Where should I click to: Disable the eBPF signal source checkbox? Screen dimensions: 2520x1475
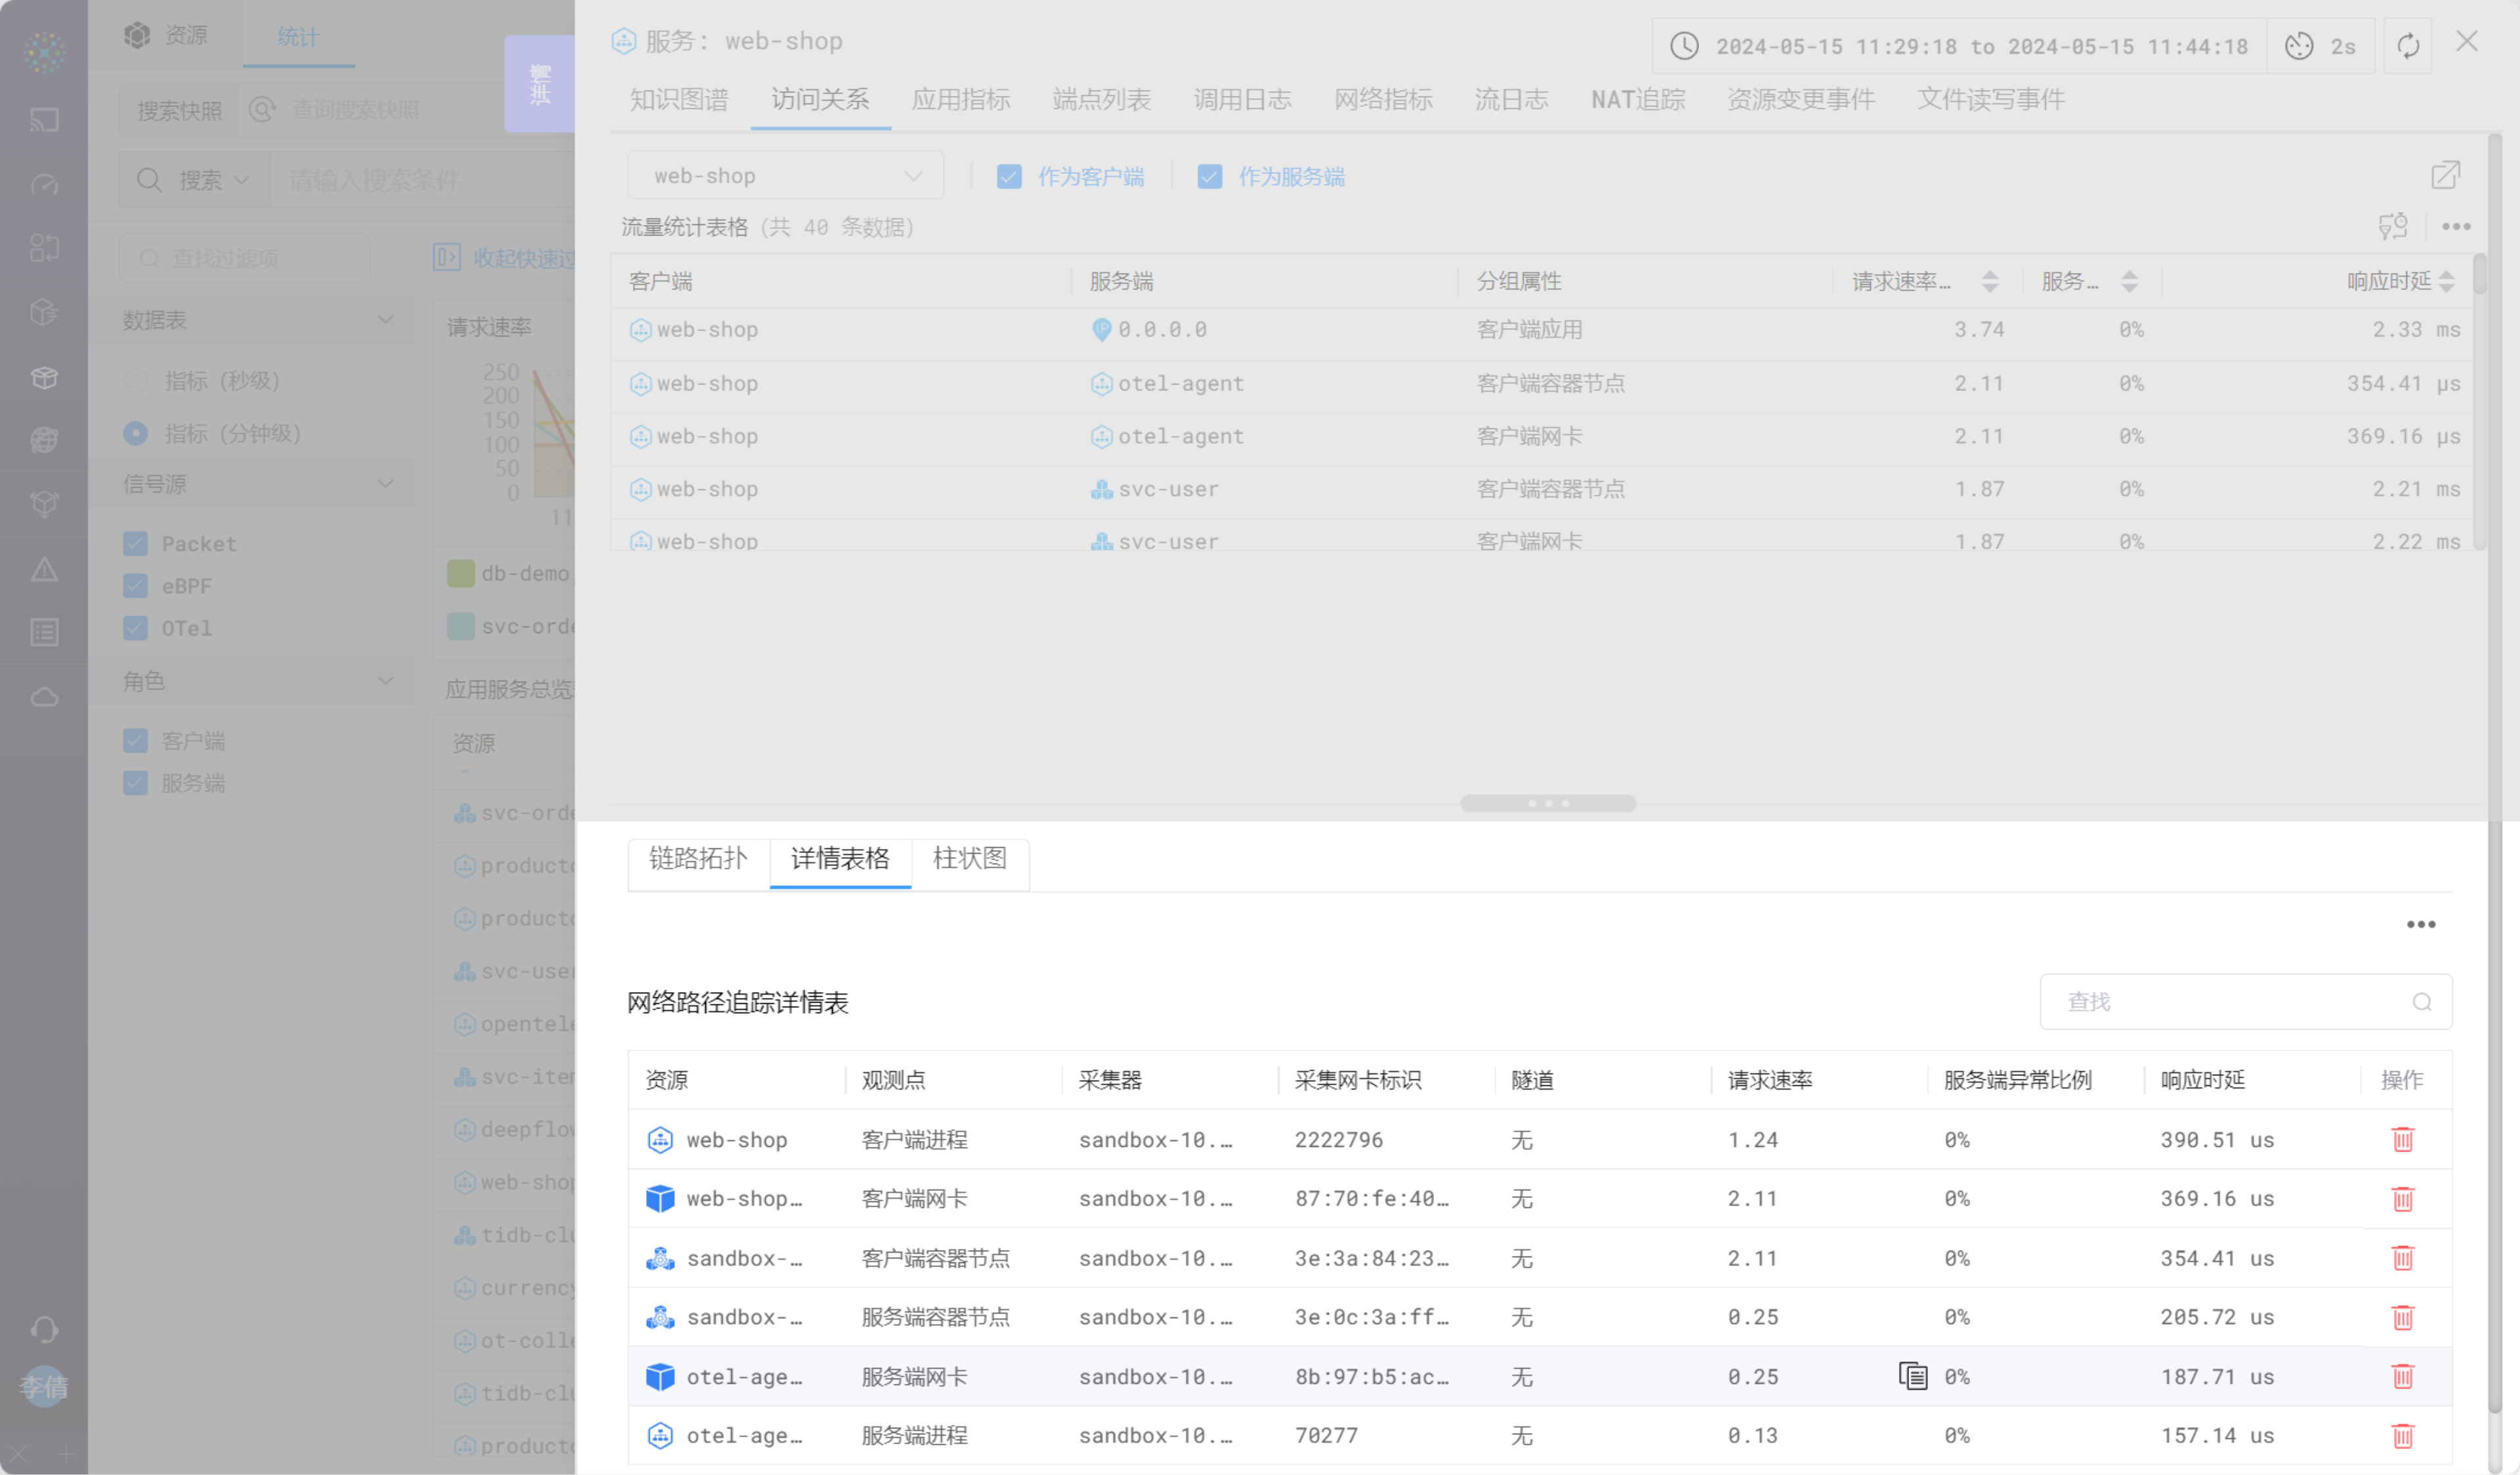135,586
